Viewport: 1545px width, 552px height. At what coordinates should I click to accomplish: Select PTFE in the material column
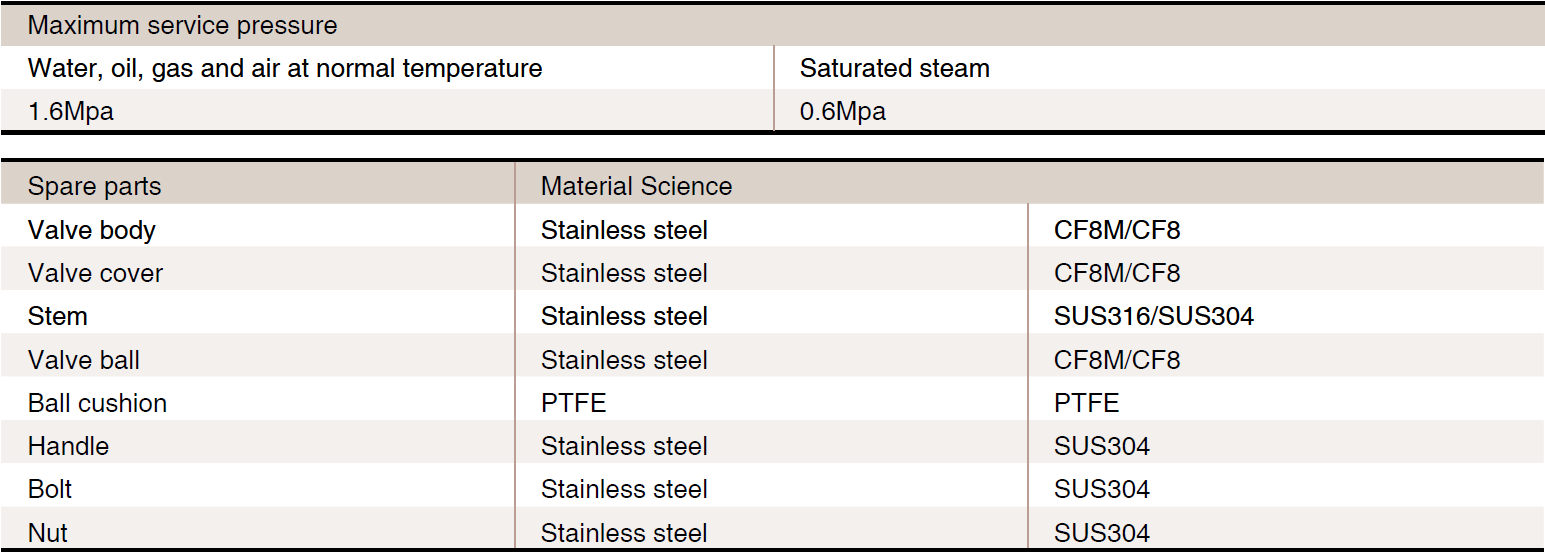point(574,403)
